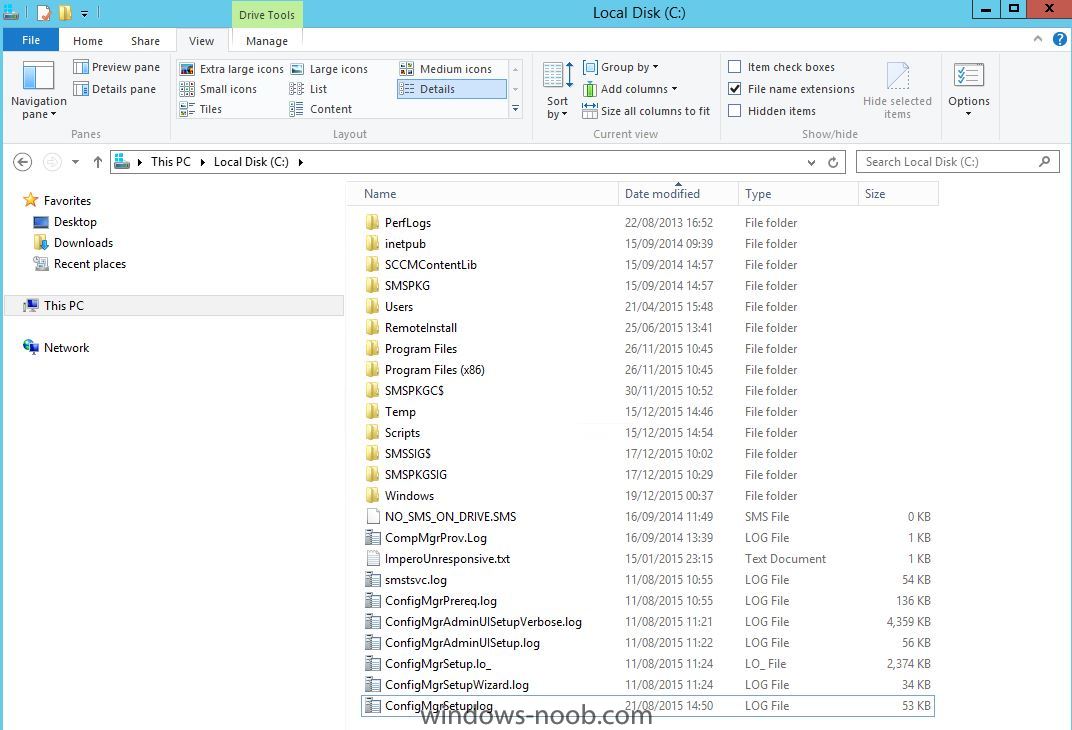Switch layout to Small icons
Viewport: 1072px width, 730px height.
(x=218, y=89)
